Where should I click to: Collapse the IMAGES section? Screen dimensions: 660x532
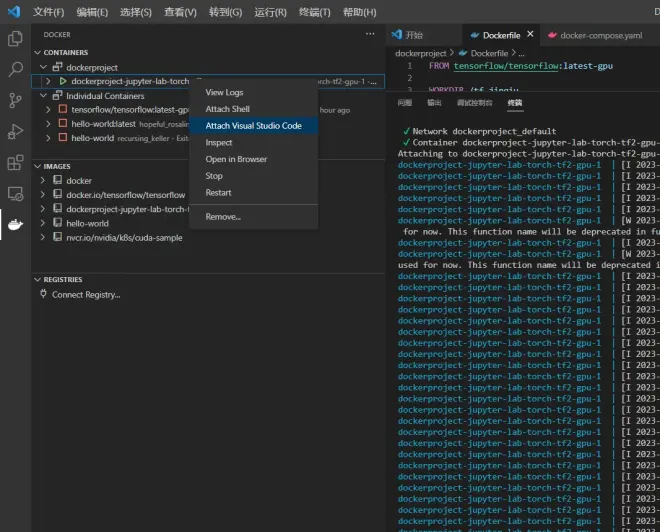point(37,166)
